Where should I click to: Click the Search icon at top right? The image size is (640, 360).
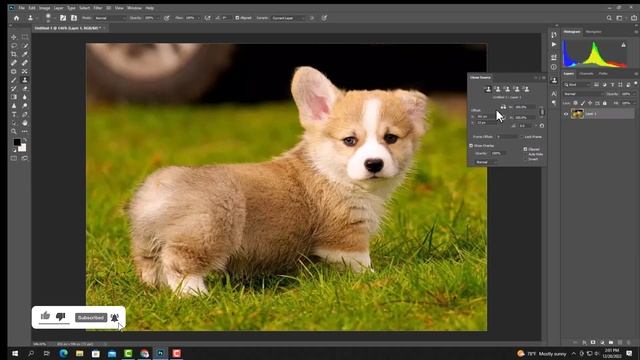pos(609,18)
